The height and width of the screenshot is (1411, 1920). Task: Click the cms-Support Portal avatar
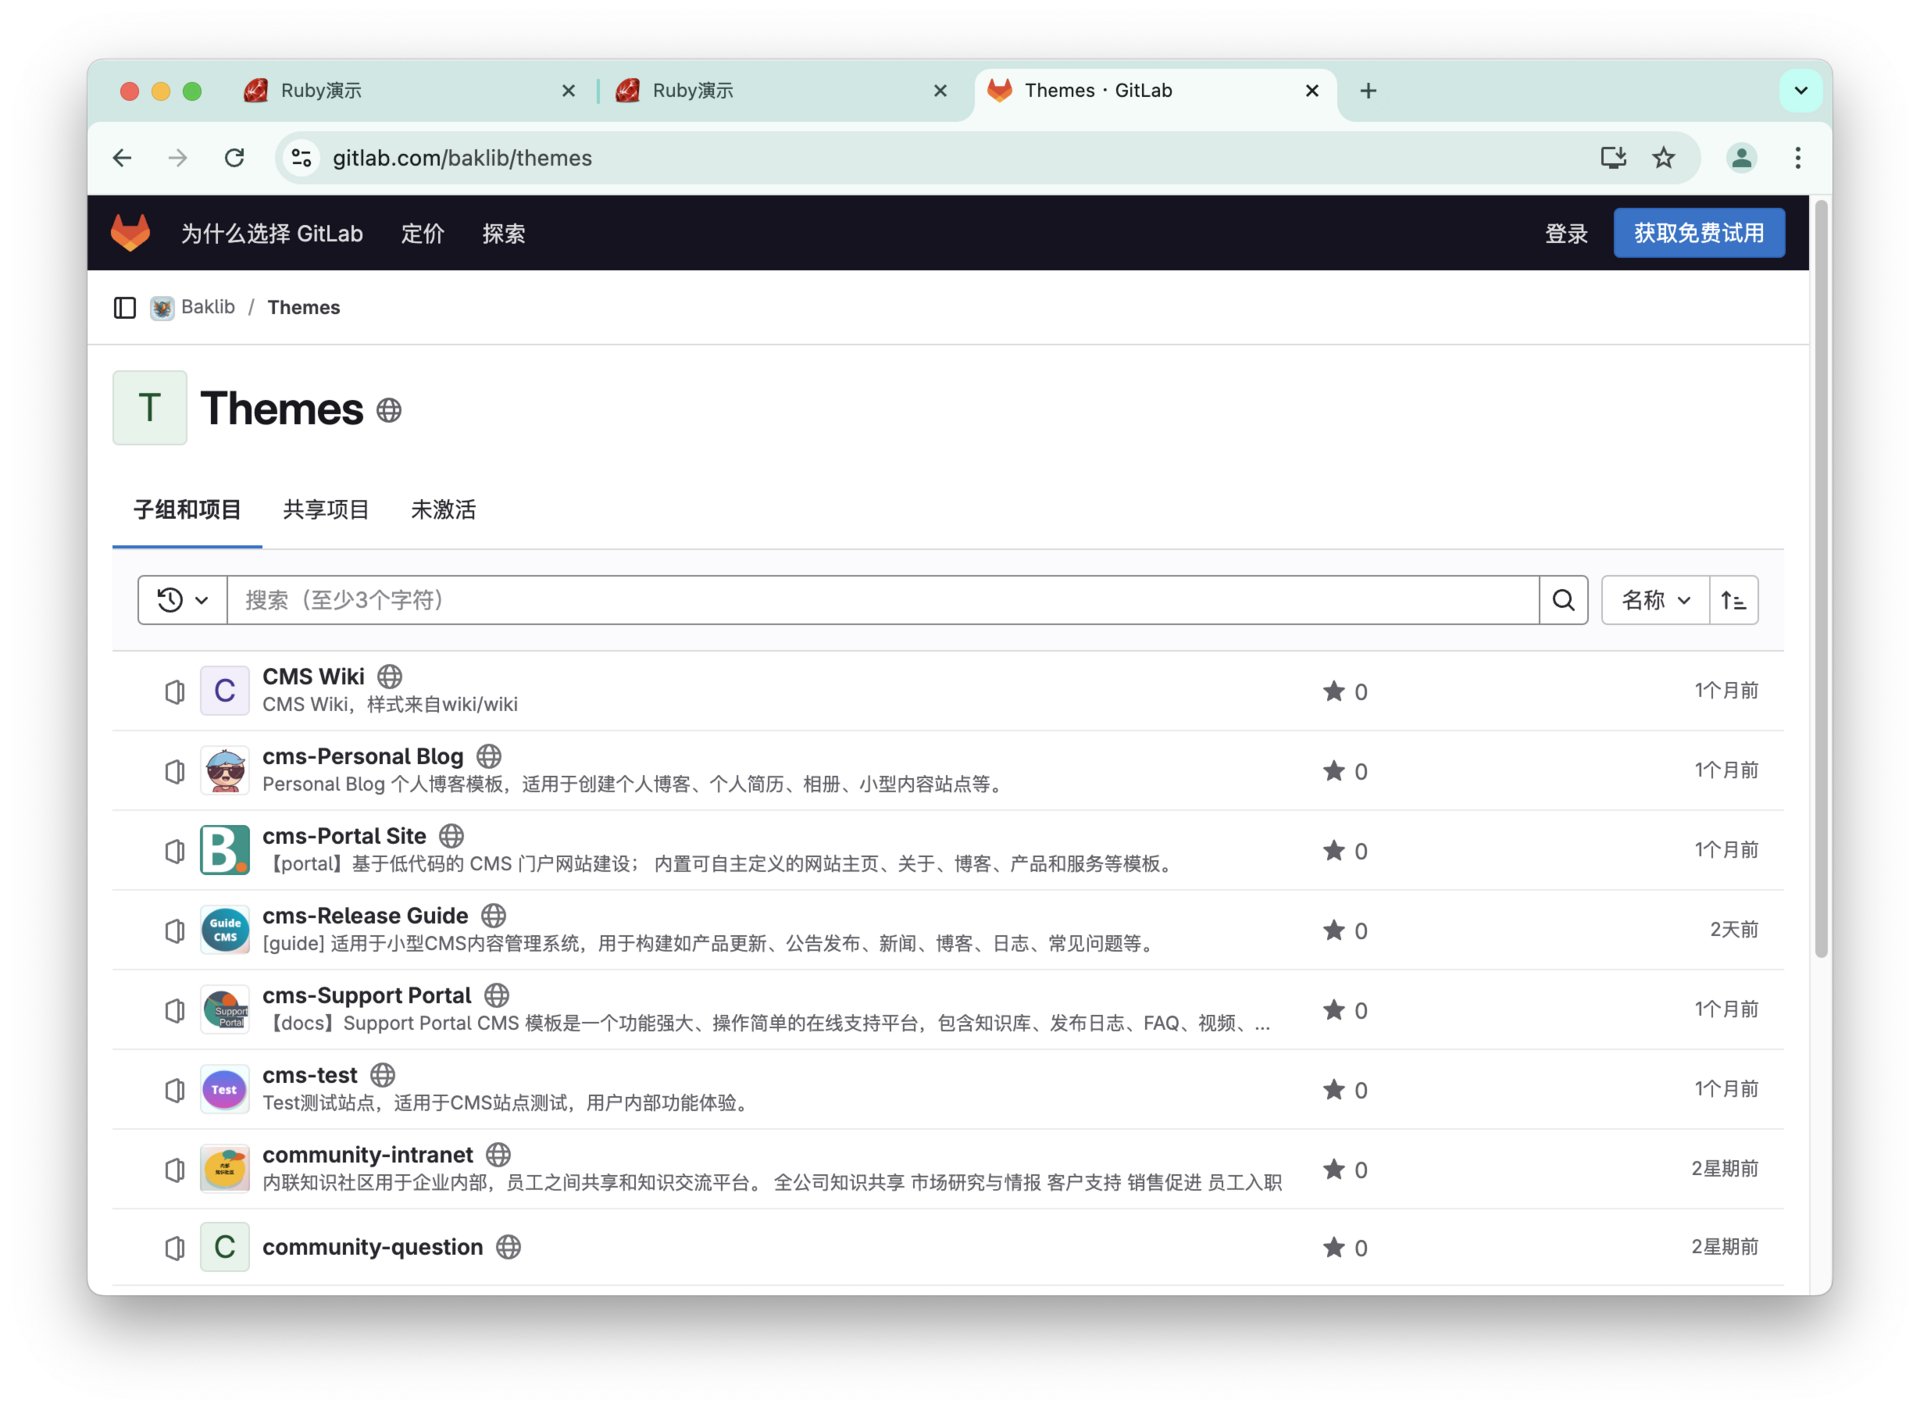click(x=225, y=1010)
